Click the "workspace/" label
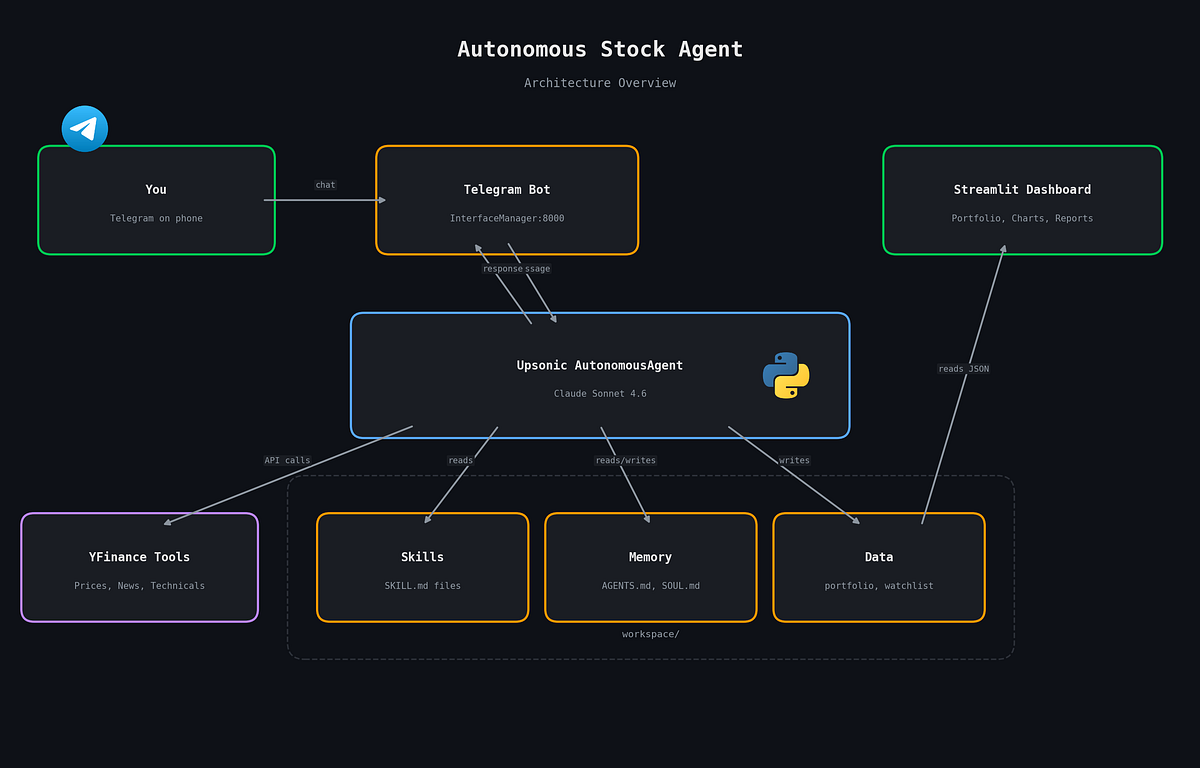This screenshot has width=1200, height=768. pos(651,634)
